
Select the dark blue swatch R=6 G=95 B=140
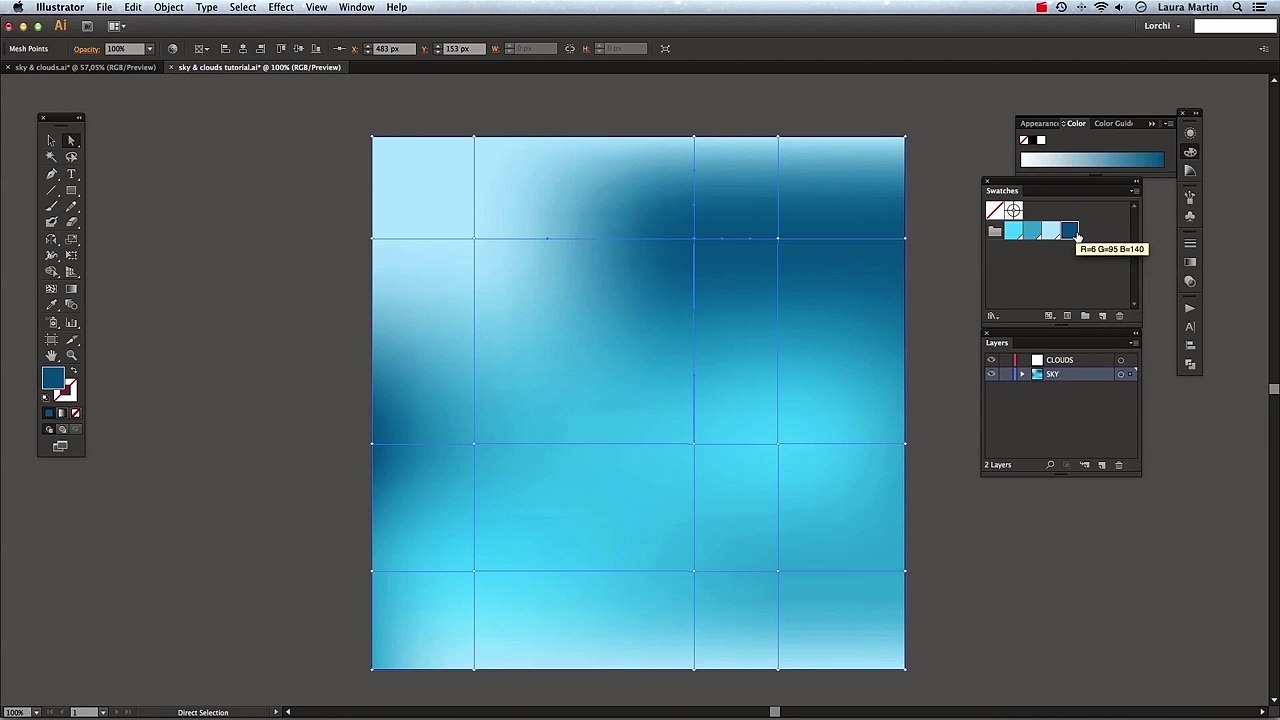pos(1069,231)
